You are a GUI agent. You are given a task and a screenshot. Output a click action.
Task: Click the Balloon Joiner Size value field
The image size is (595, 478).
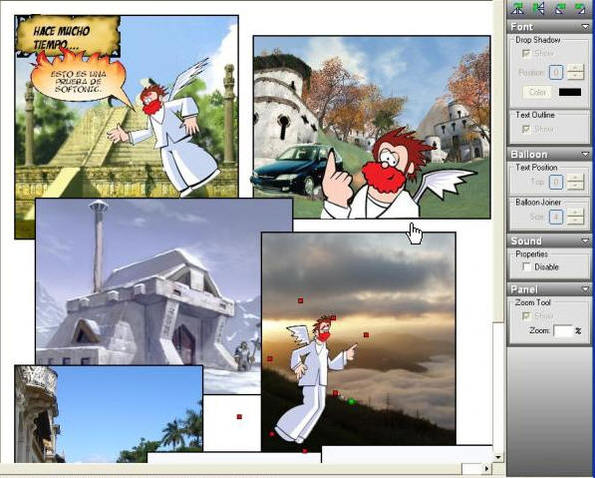556,217
